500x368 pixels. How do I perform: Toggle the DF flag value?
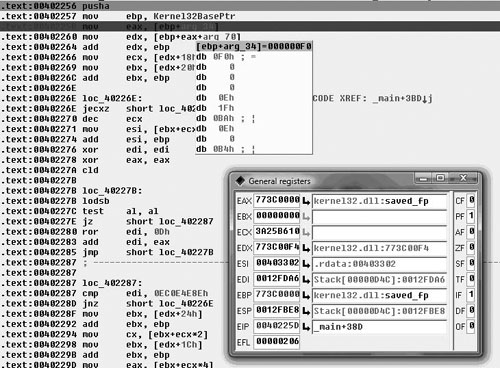click(471, 311)
